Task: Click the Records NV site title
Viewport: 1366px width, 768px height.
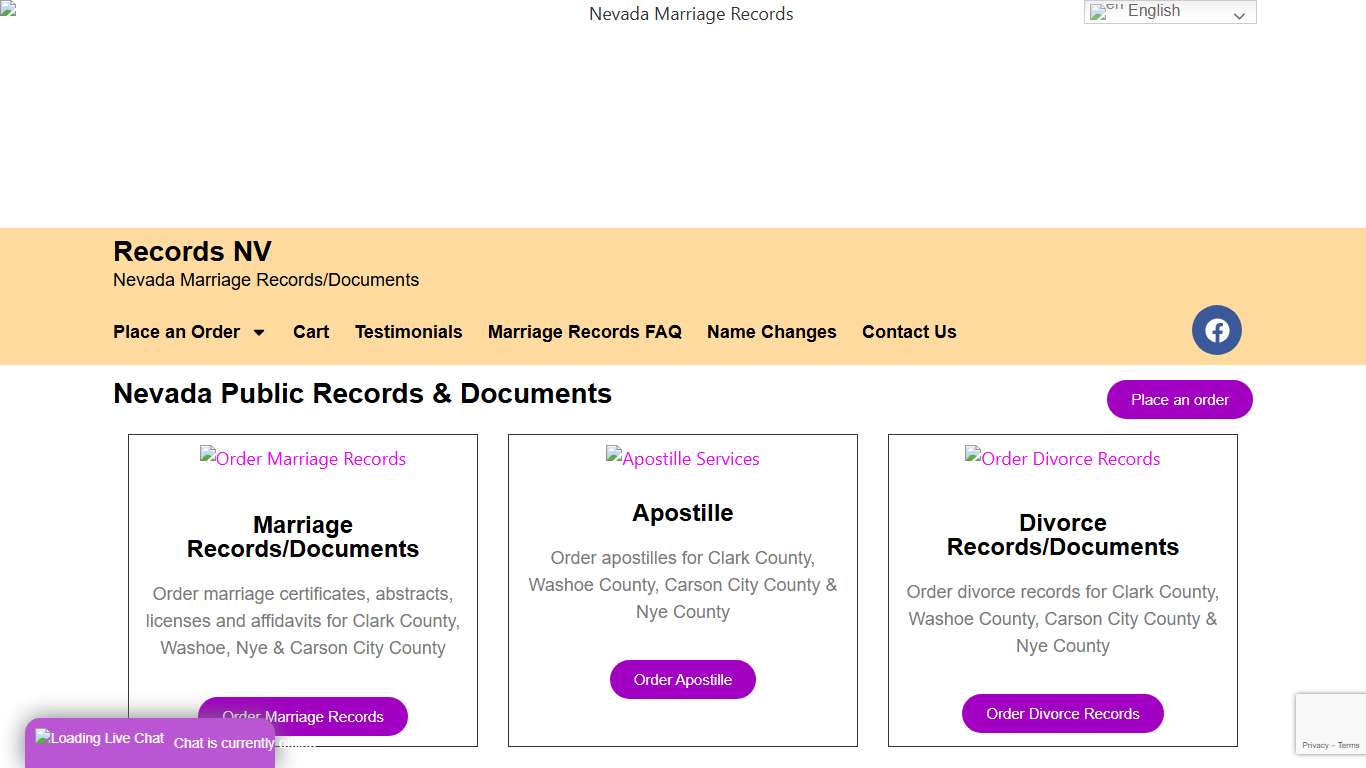Action: (x=191, y=251)
